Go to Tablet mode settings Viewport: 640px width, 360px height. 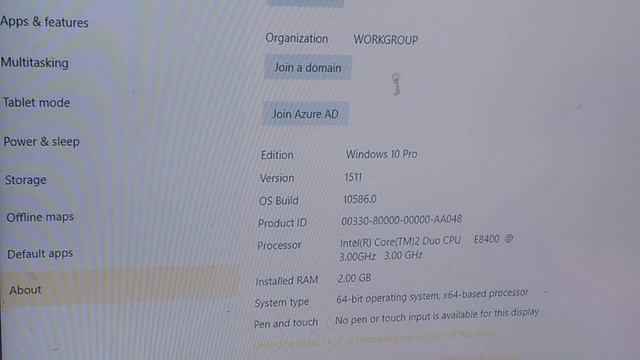pos(36,102)
